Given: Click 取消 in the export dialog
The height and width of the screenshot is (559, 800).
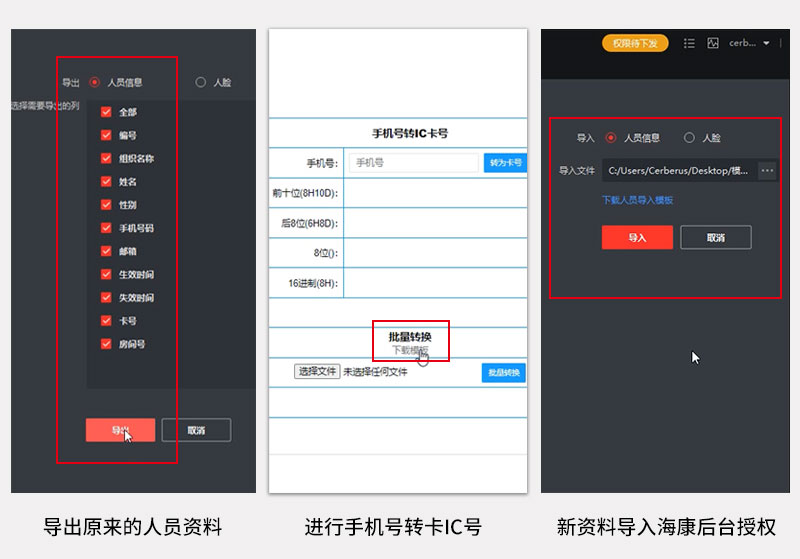Looking at the screenshot, I should point(196,430).
